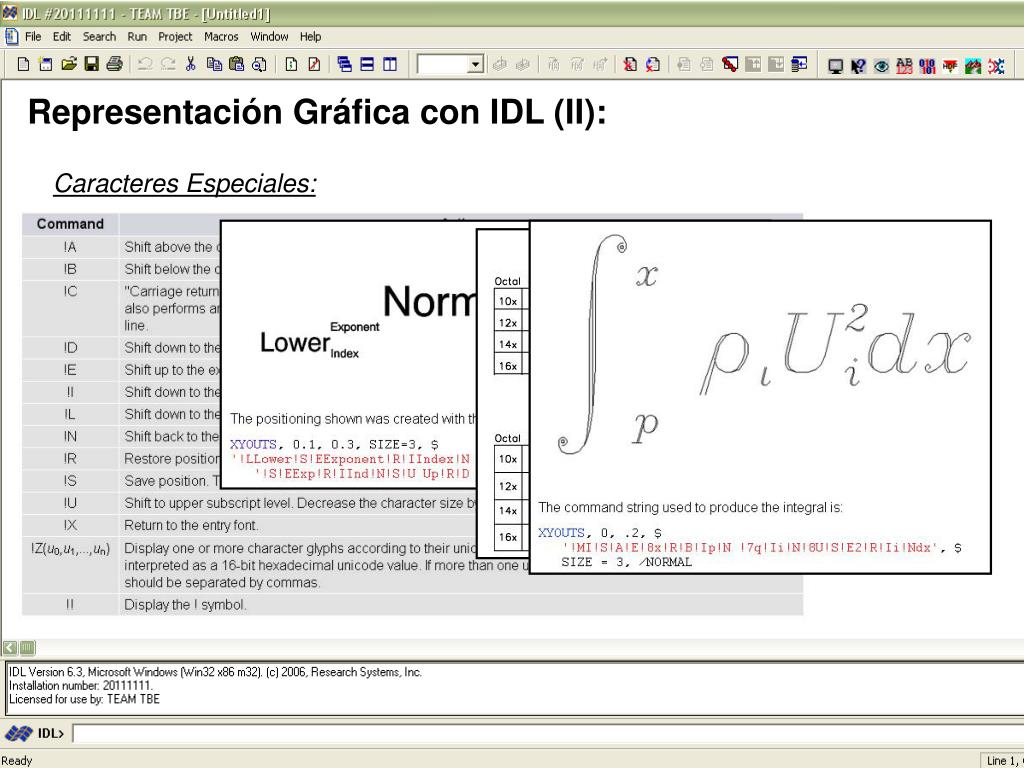
Task: Open a file with the folder icon
Action: coord(69,64)
